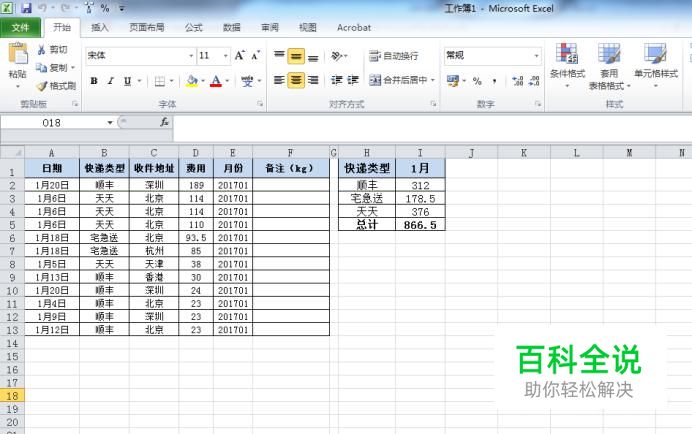Click accounting number format icon
This screenshot has height=434, width=692.
click(x=452, y=81)
